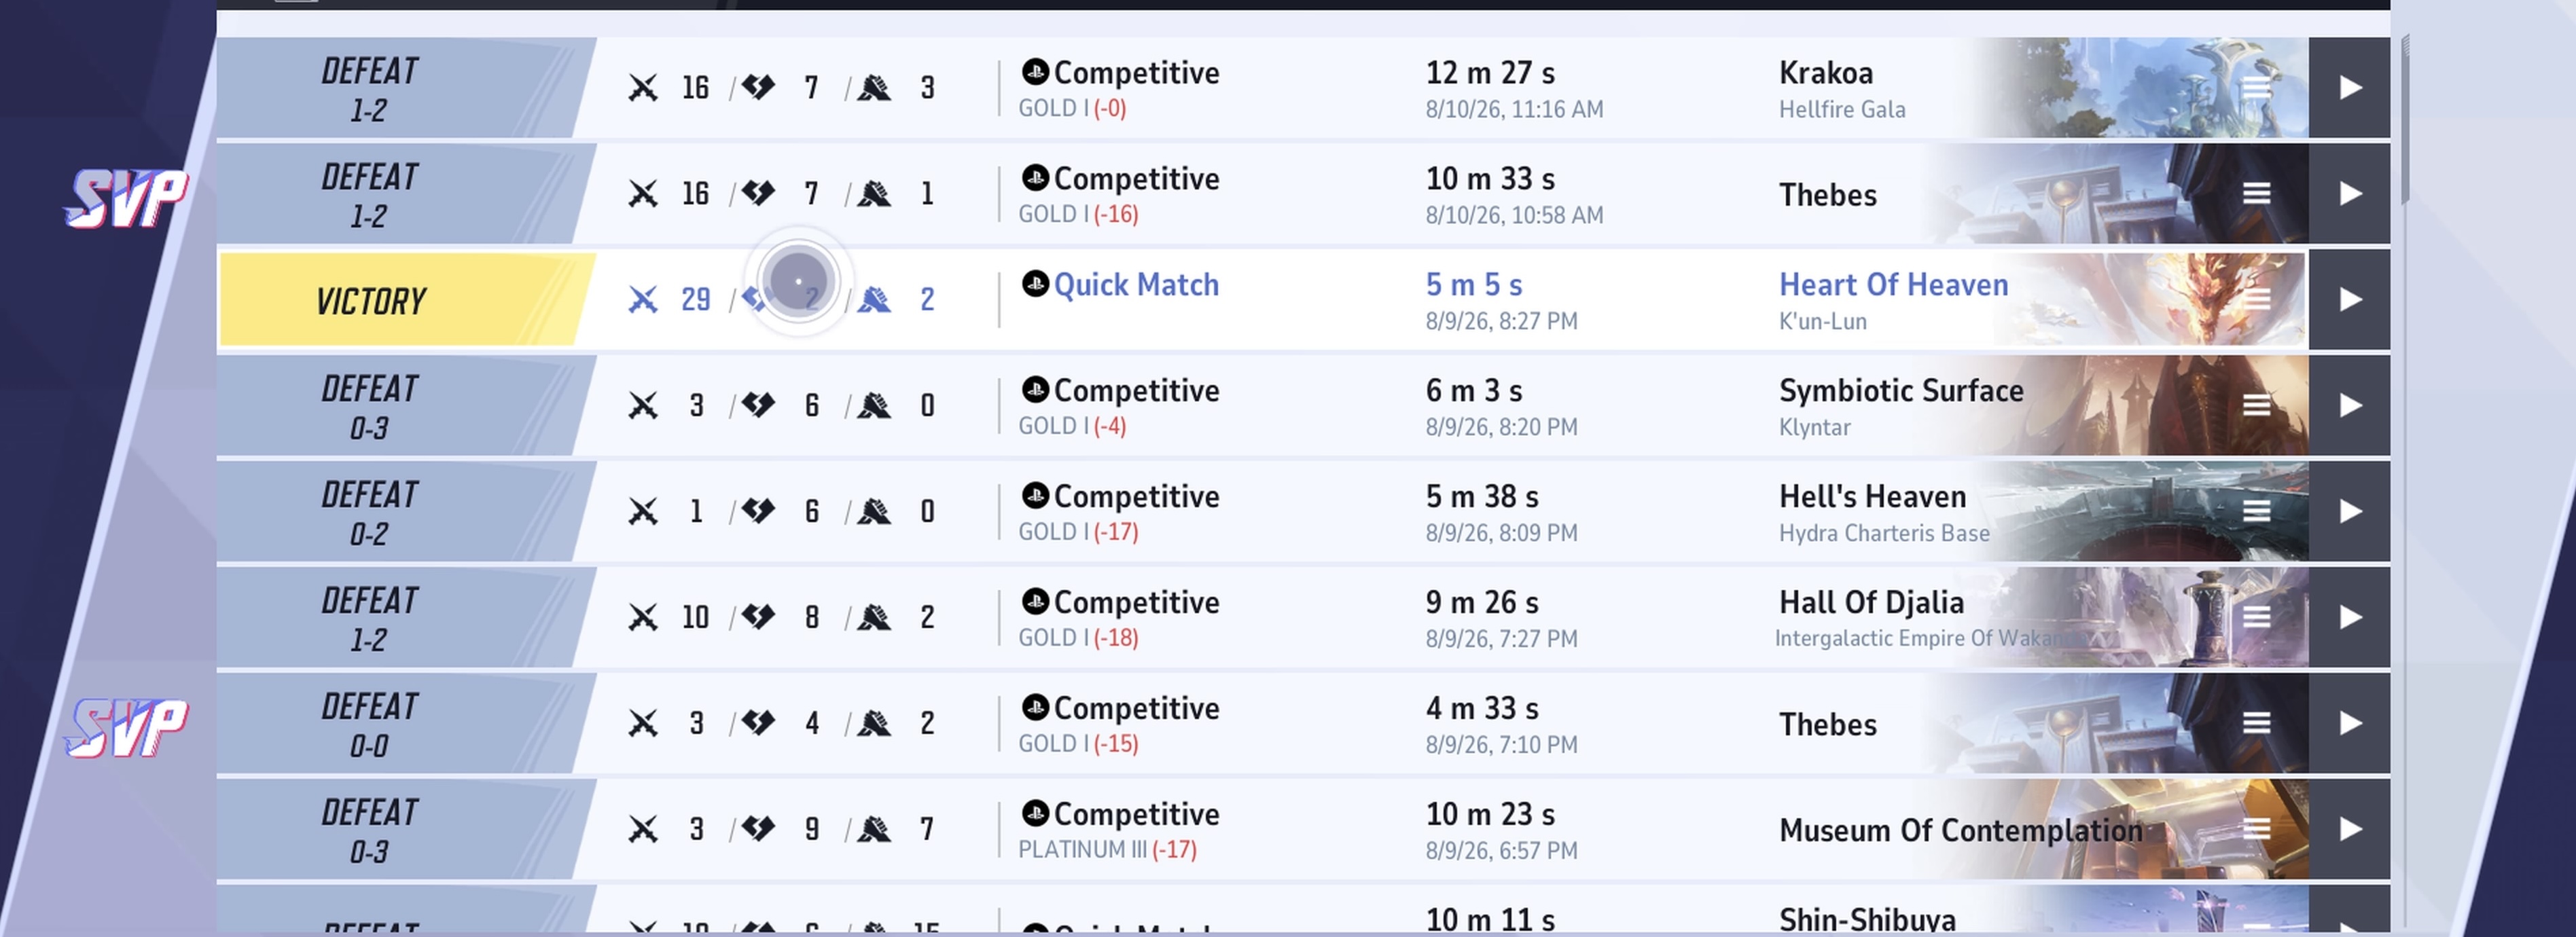2576x937 pixels.
Task: Open hamburger menu on Krakoa match row
Action: tap(2256, 88)
